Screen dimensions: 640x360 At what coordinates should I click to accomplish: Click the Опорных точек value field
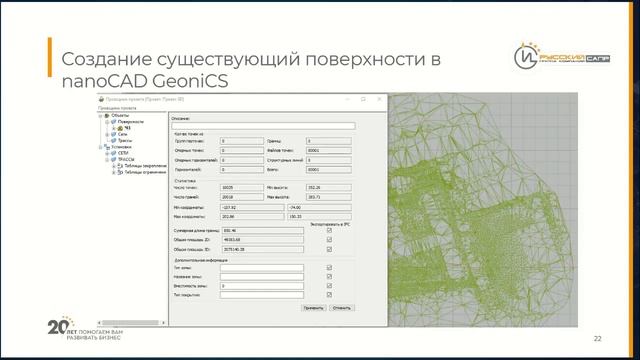242,151
